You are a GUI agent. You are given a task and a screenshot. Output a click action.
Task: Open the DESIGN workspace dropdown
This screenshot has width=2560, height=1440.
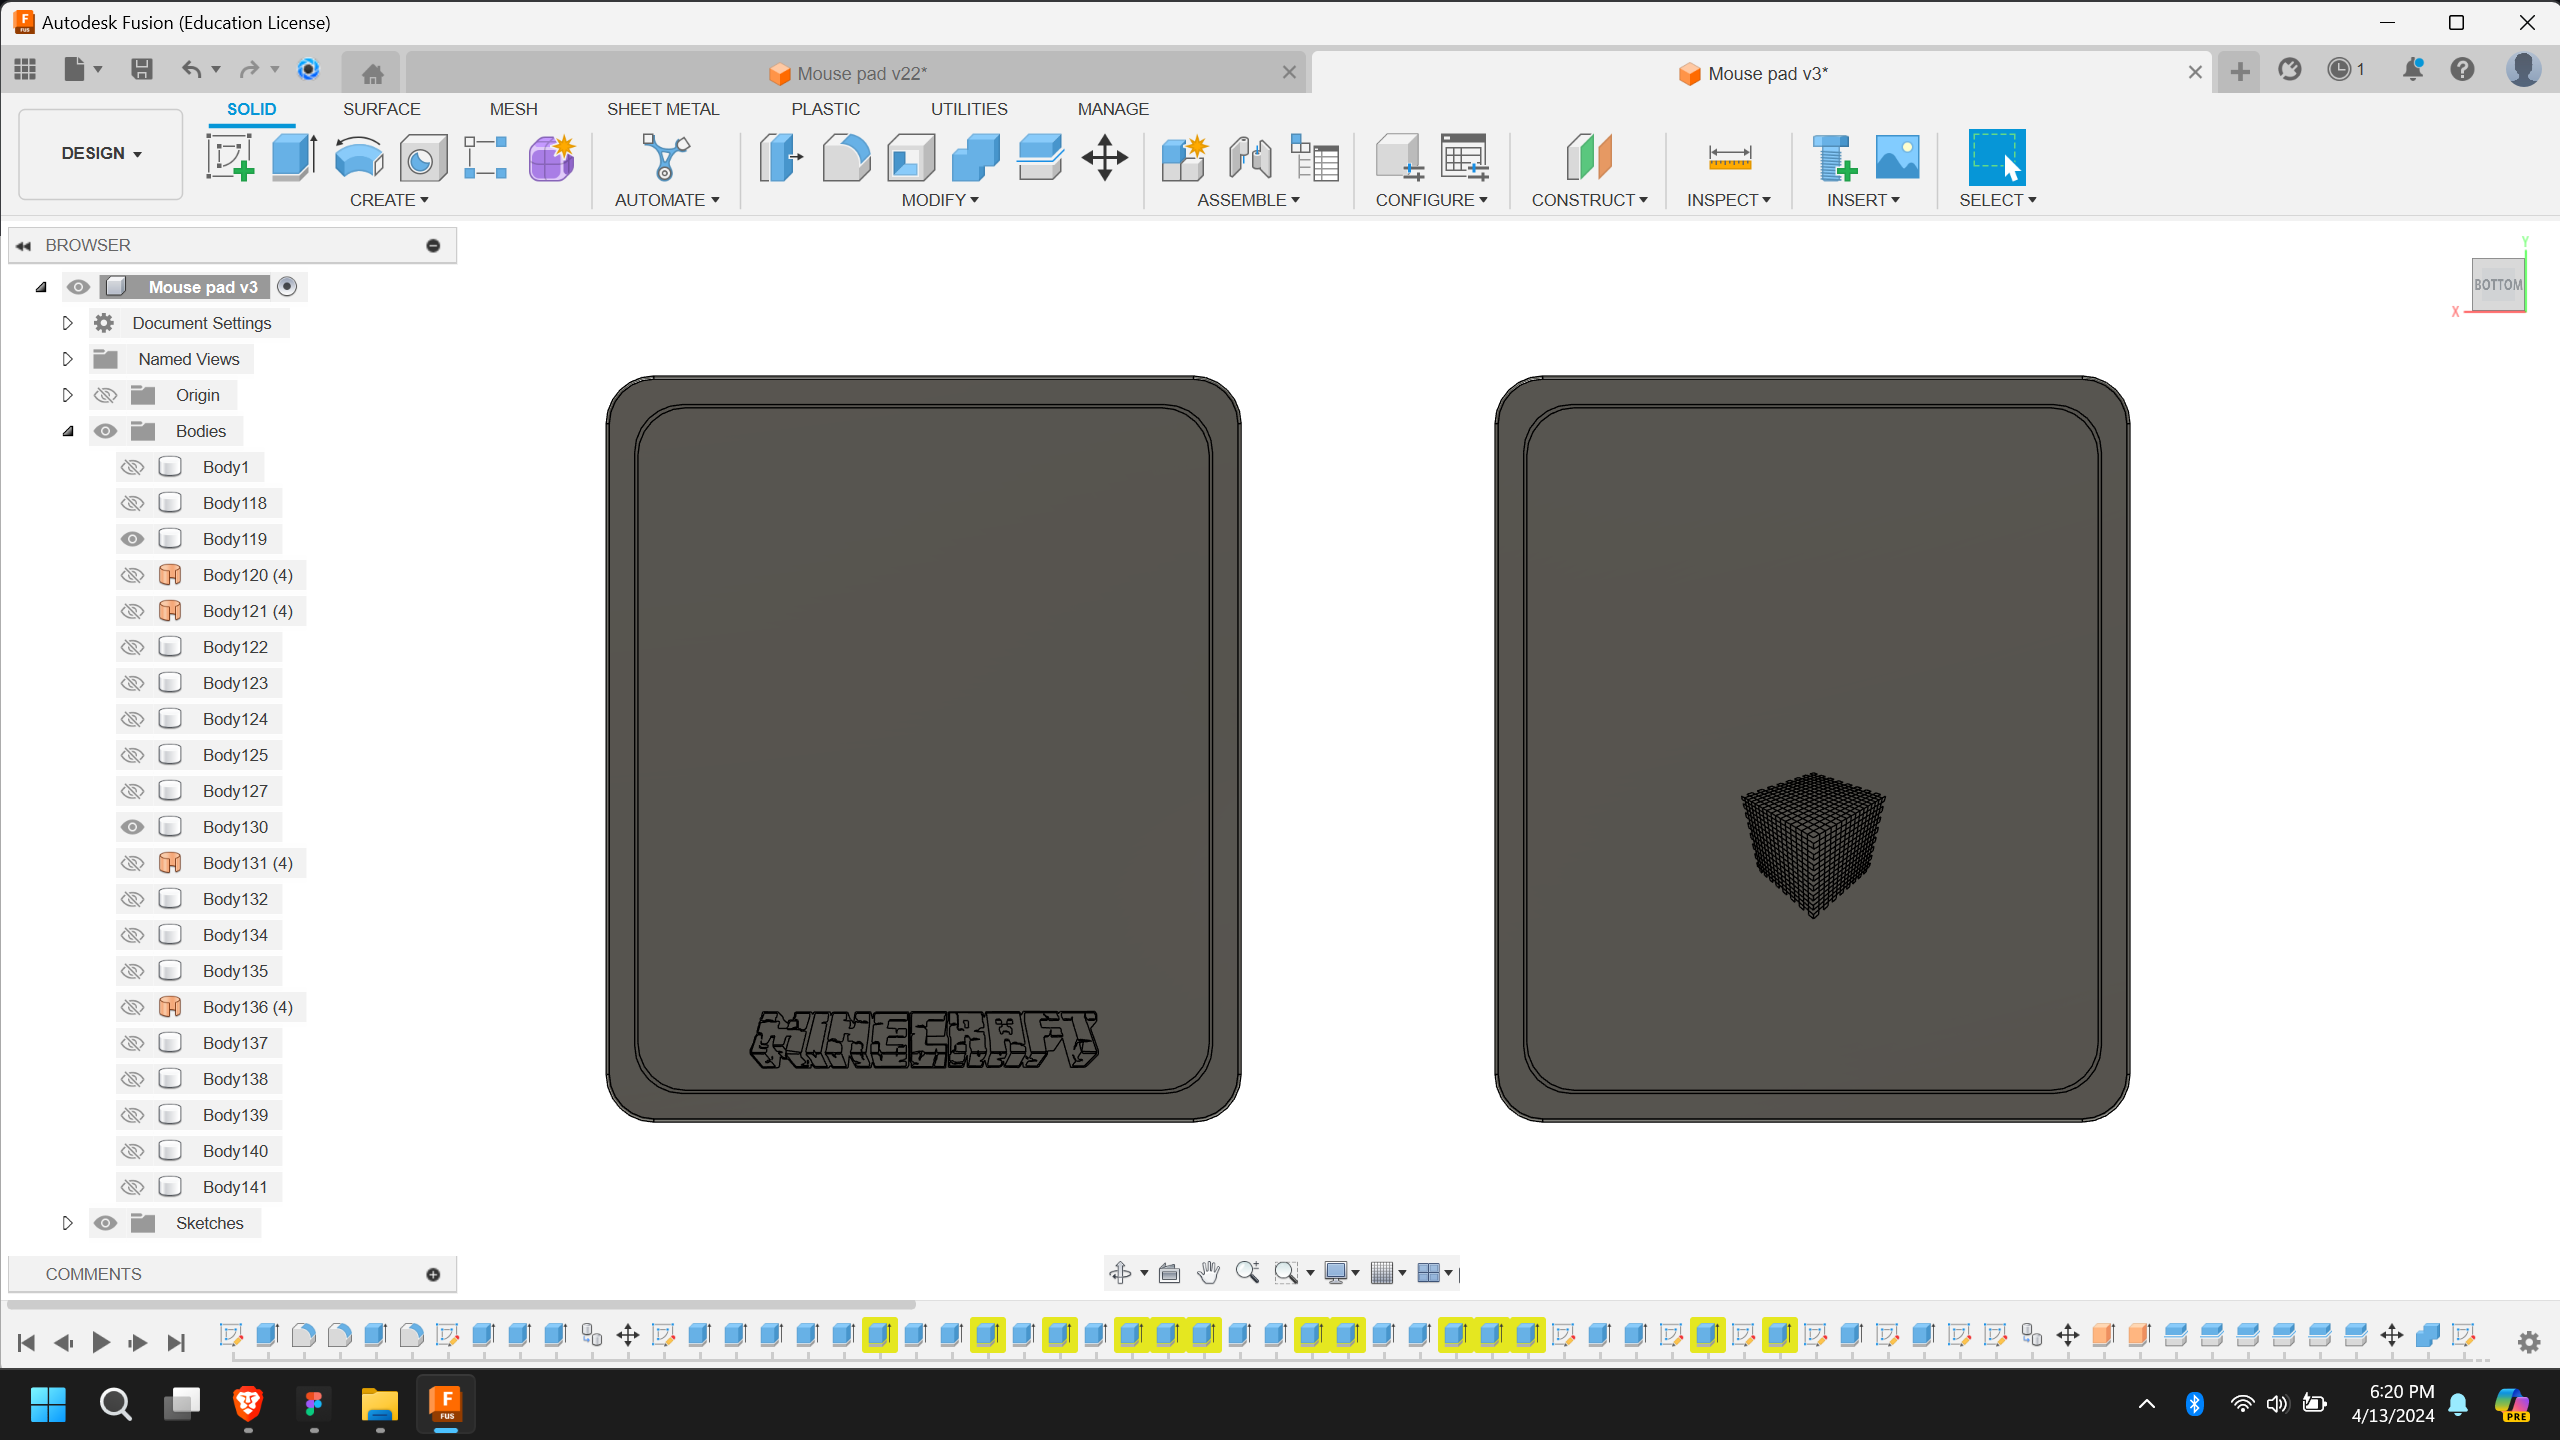[x=101, y=153]
